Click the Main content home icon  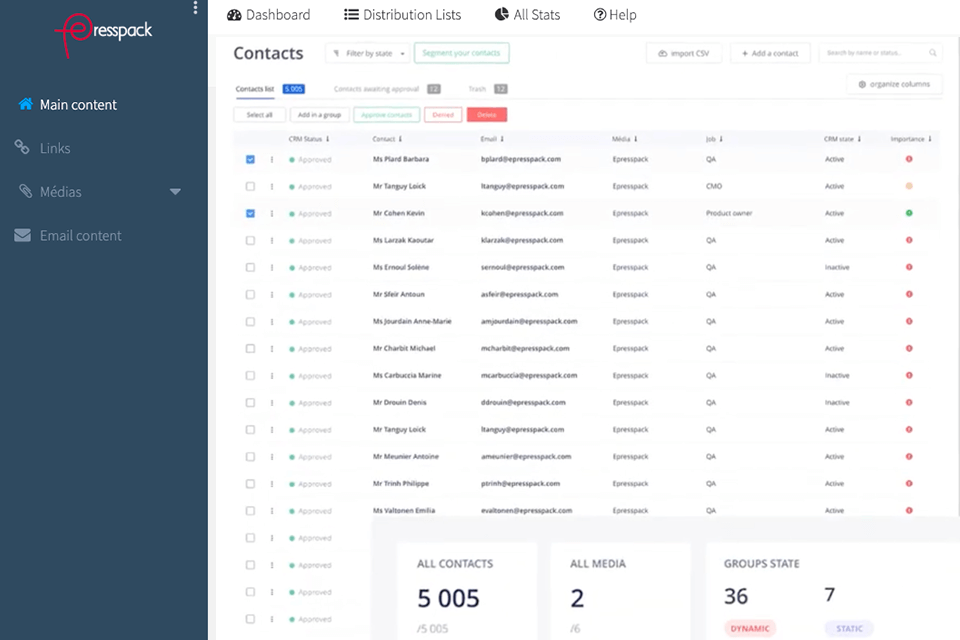pyautogui.click(x=26, y=104)
